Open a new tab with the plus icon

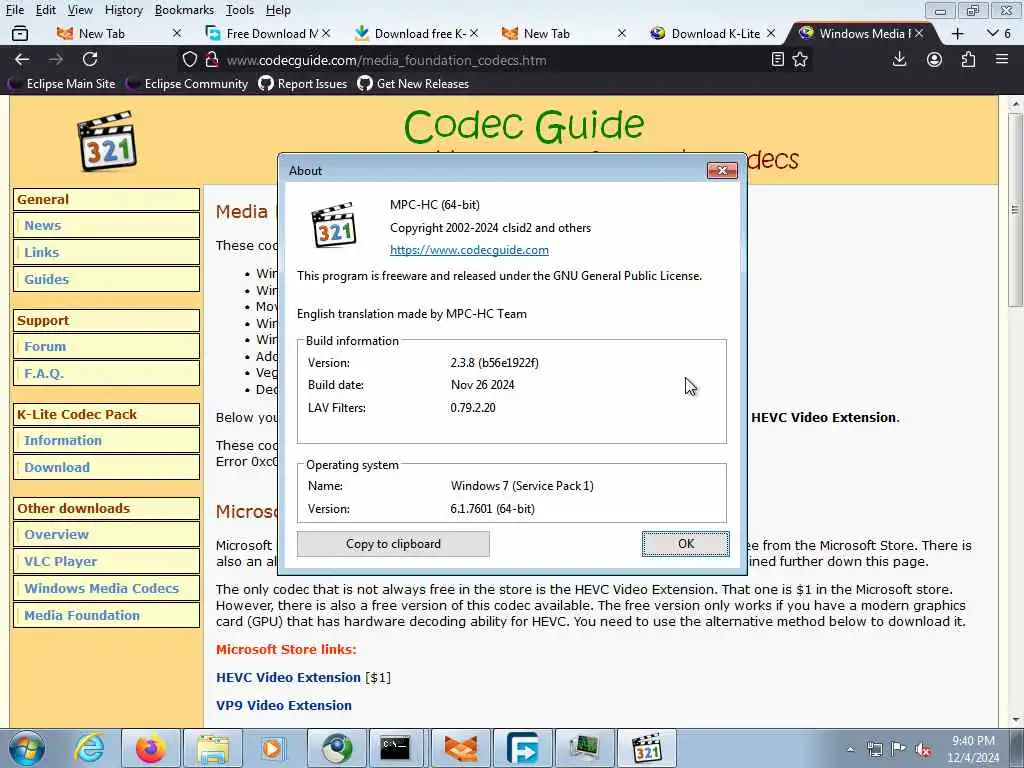pos(957,33)
